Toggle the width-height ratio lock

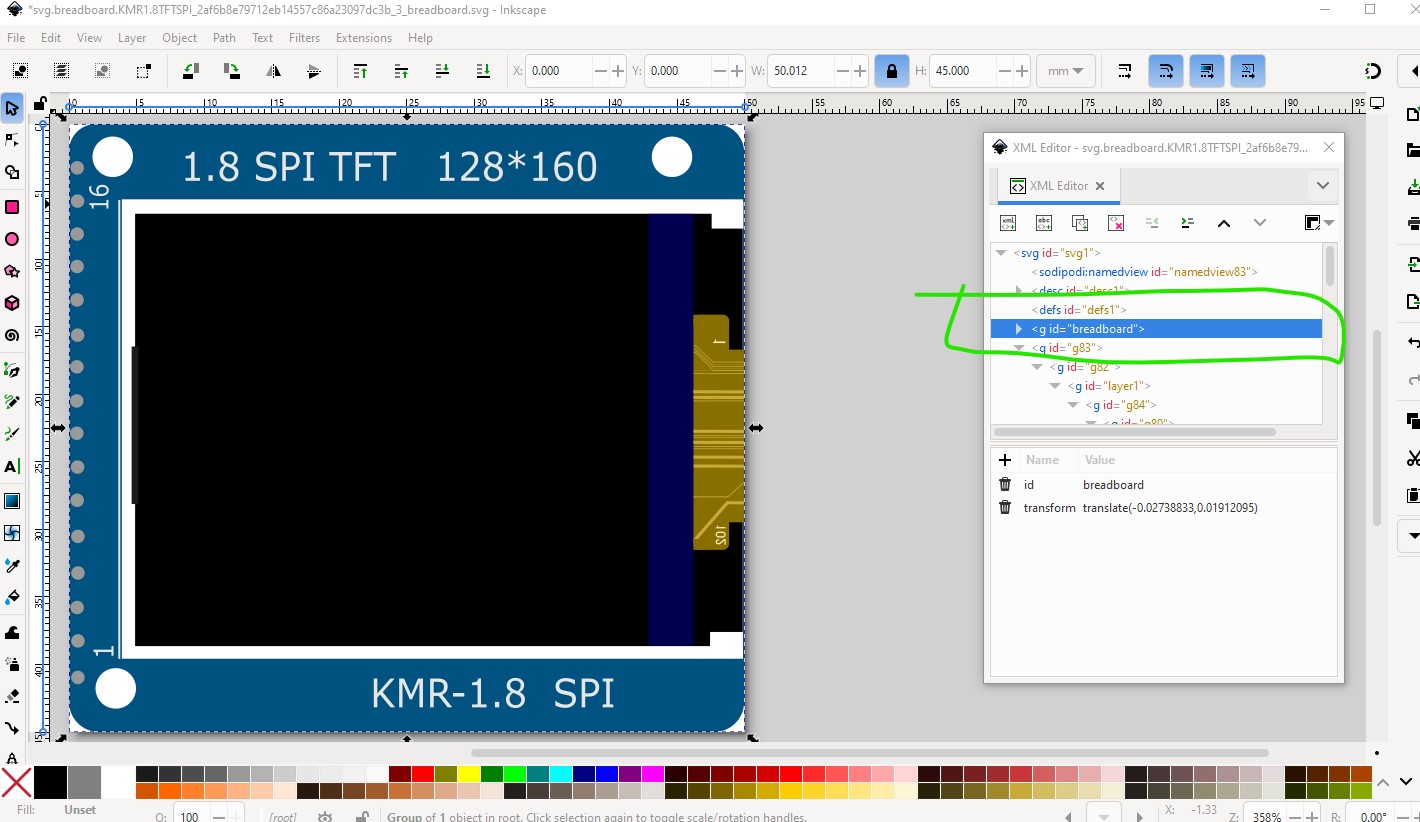coord(890,71)
